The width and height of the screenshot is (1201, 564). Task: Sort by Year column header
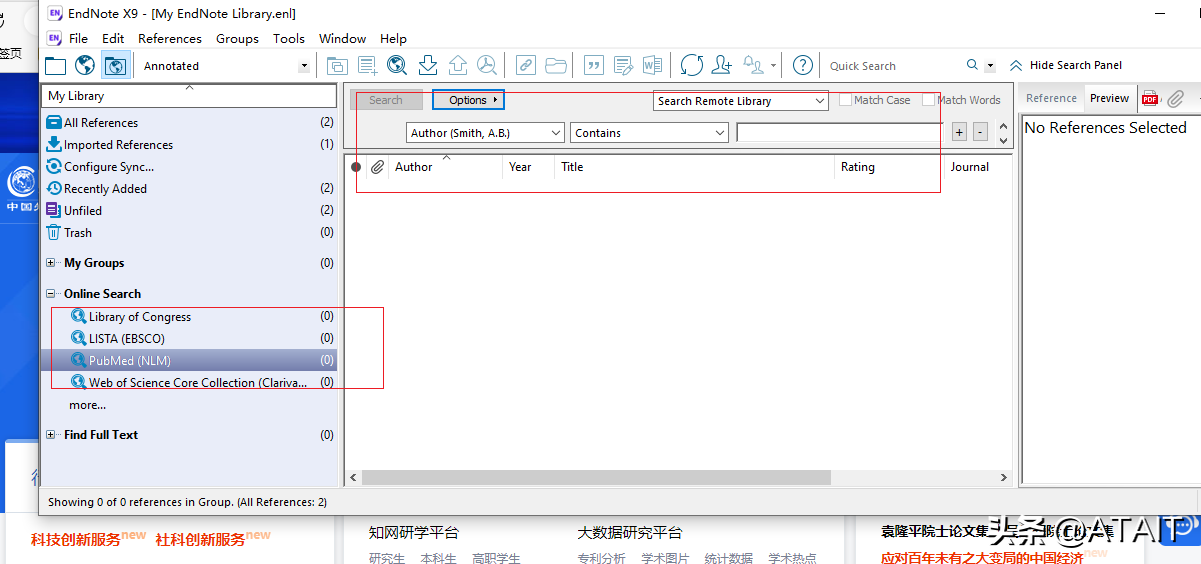click(x=529, y=167)
